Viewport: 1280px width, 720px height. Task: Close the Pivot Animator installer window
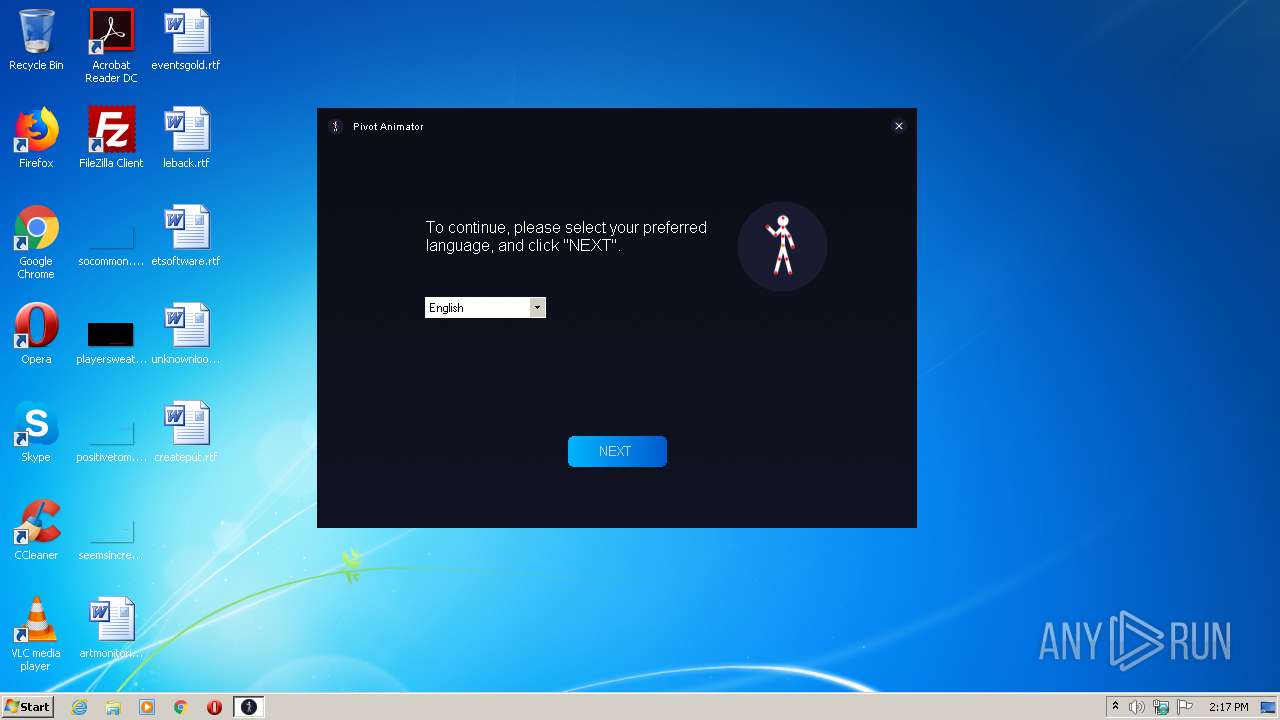coord(899,126)
